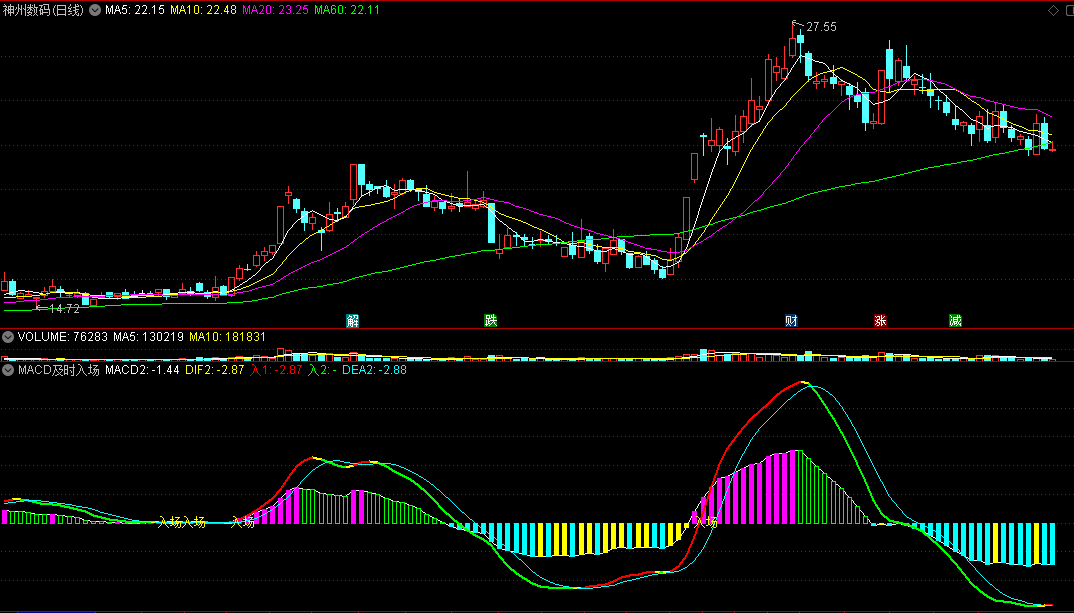Screen dimensions: 1074x613
Task: Click the volume MA10: 181831 label
Action: [227, 337]
